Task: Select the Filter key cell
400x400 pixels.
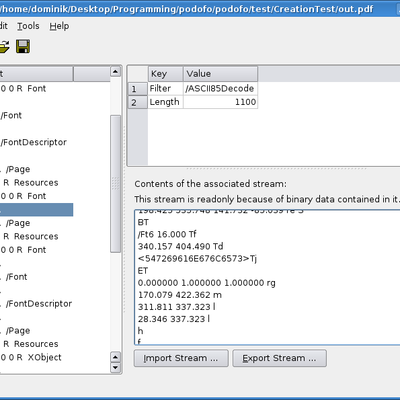Action: pyautogui.click(x=166, y=89)
